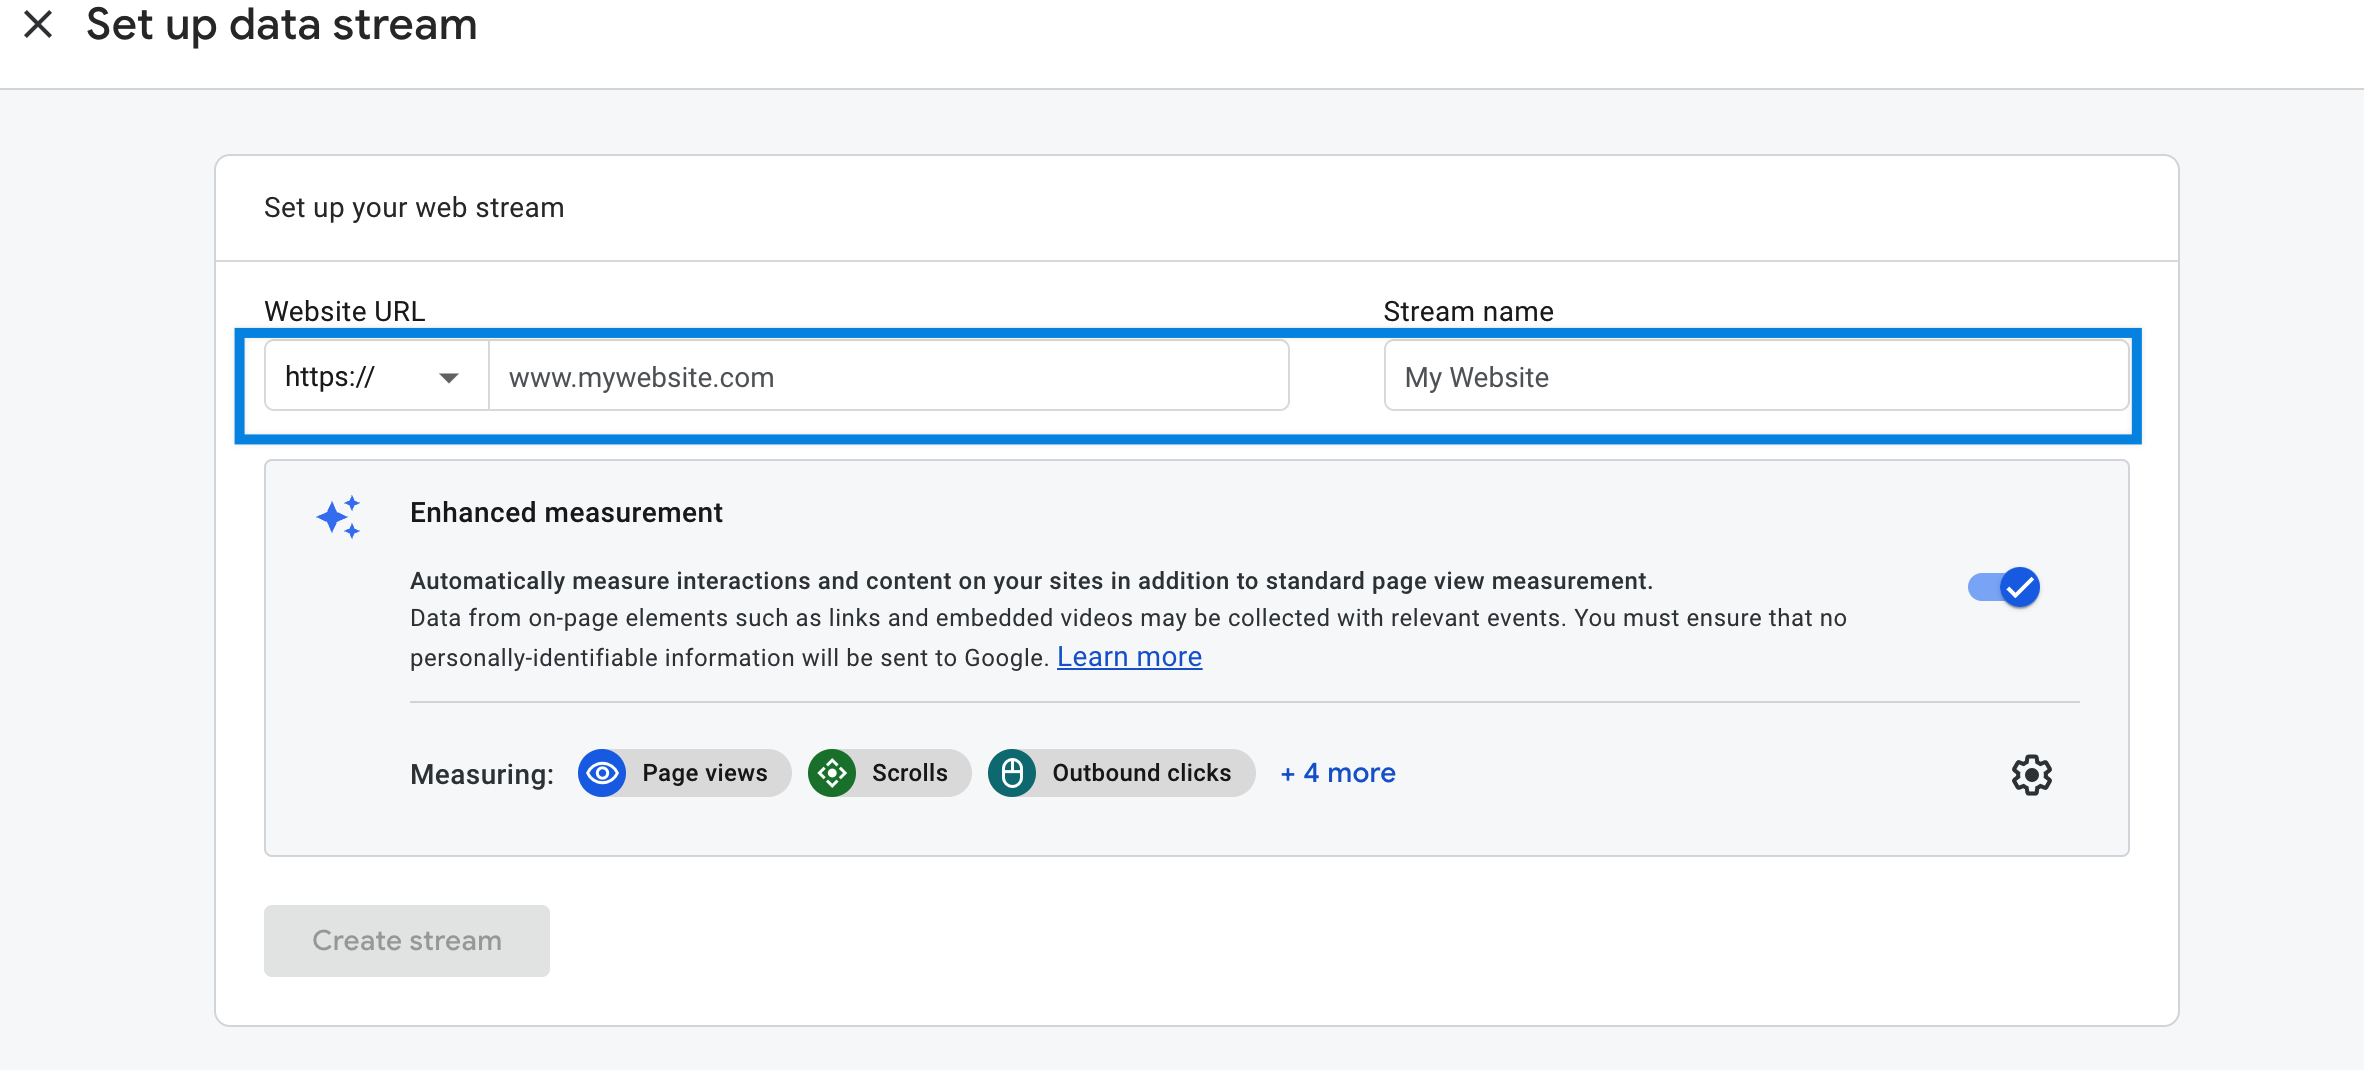Click the Outbound clicks chip label
The height and width of the screenshot is (1070, 2364).
1141,773
